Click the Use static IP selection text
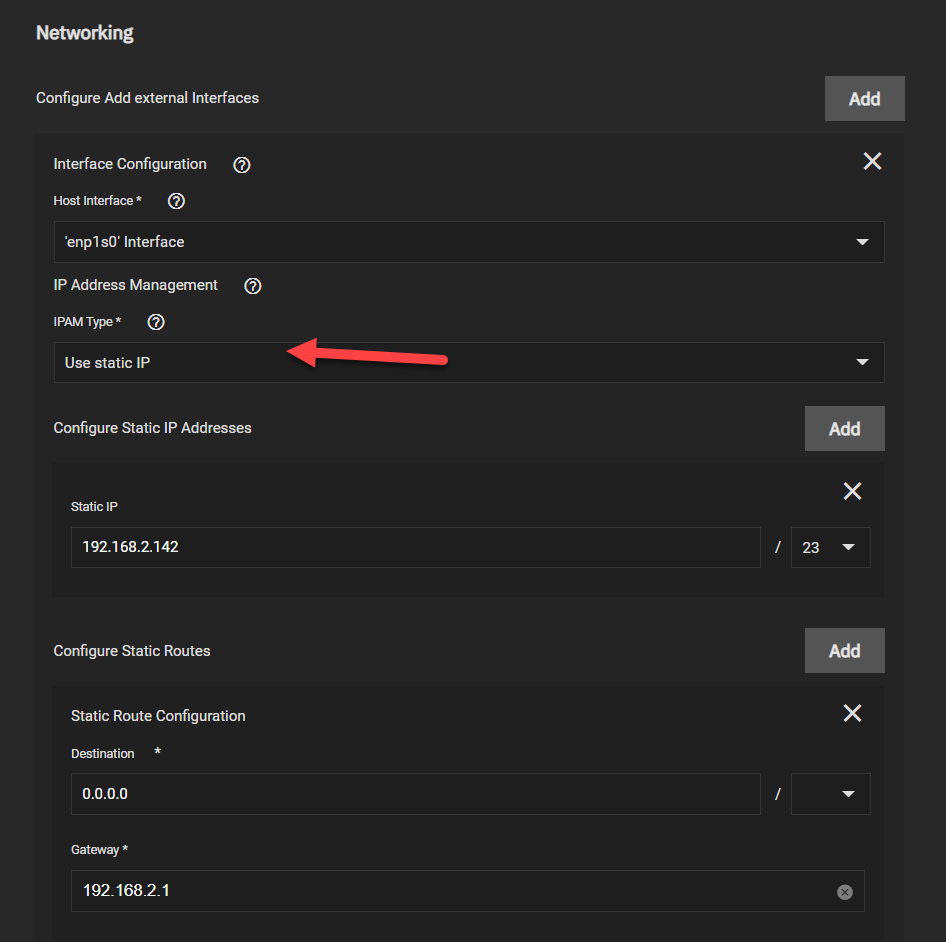Screen dimensions: 946x942 (107, 363)
